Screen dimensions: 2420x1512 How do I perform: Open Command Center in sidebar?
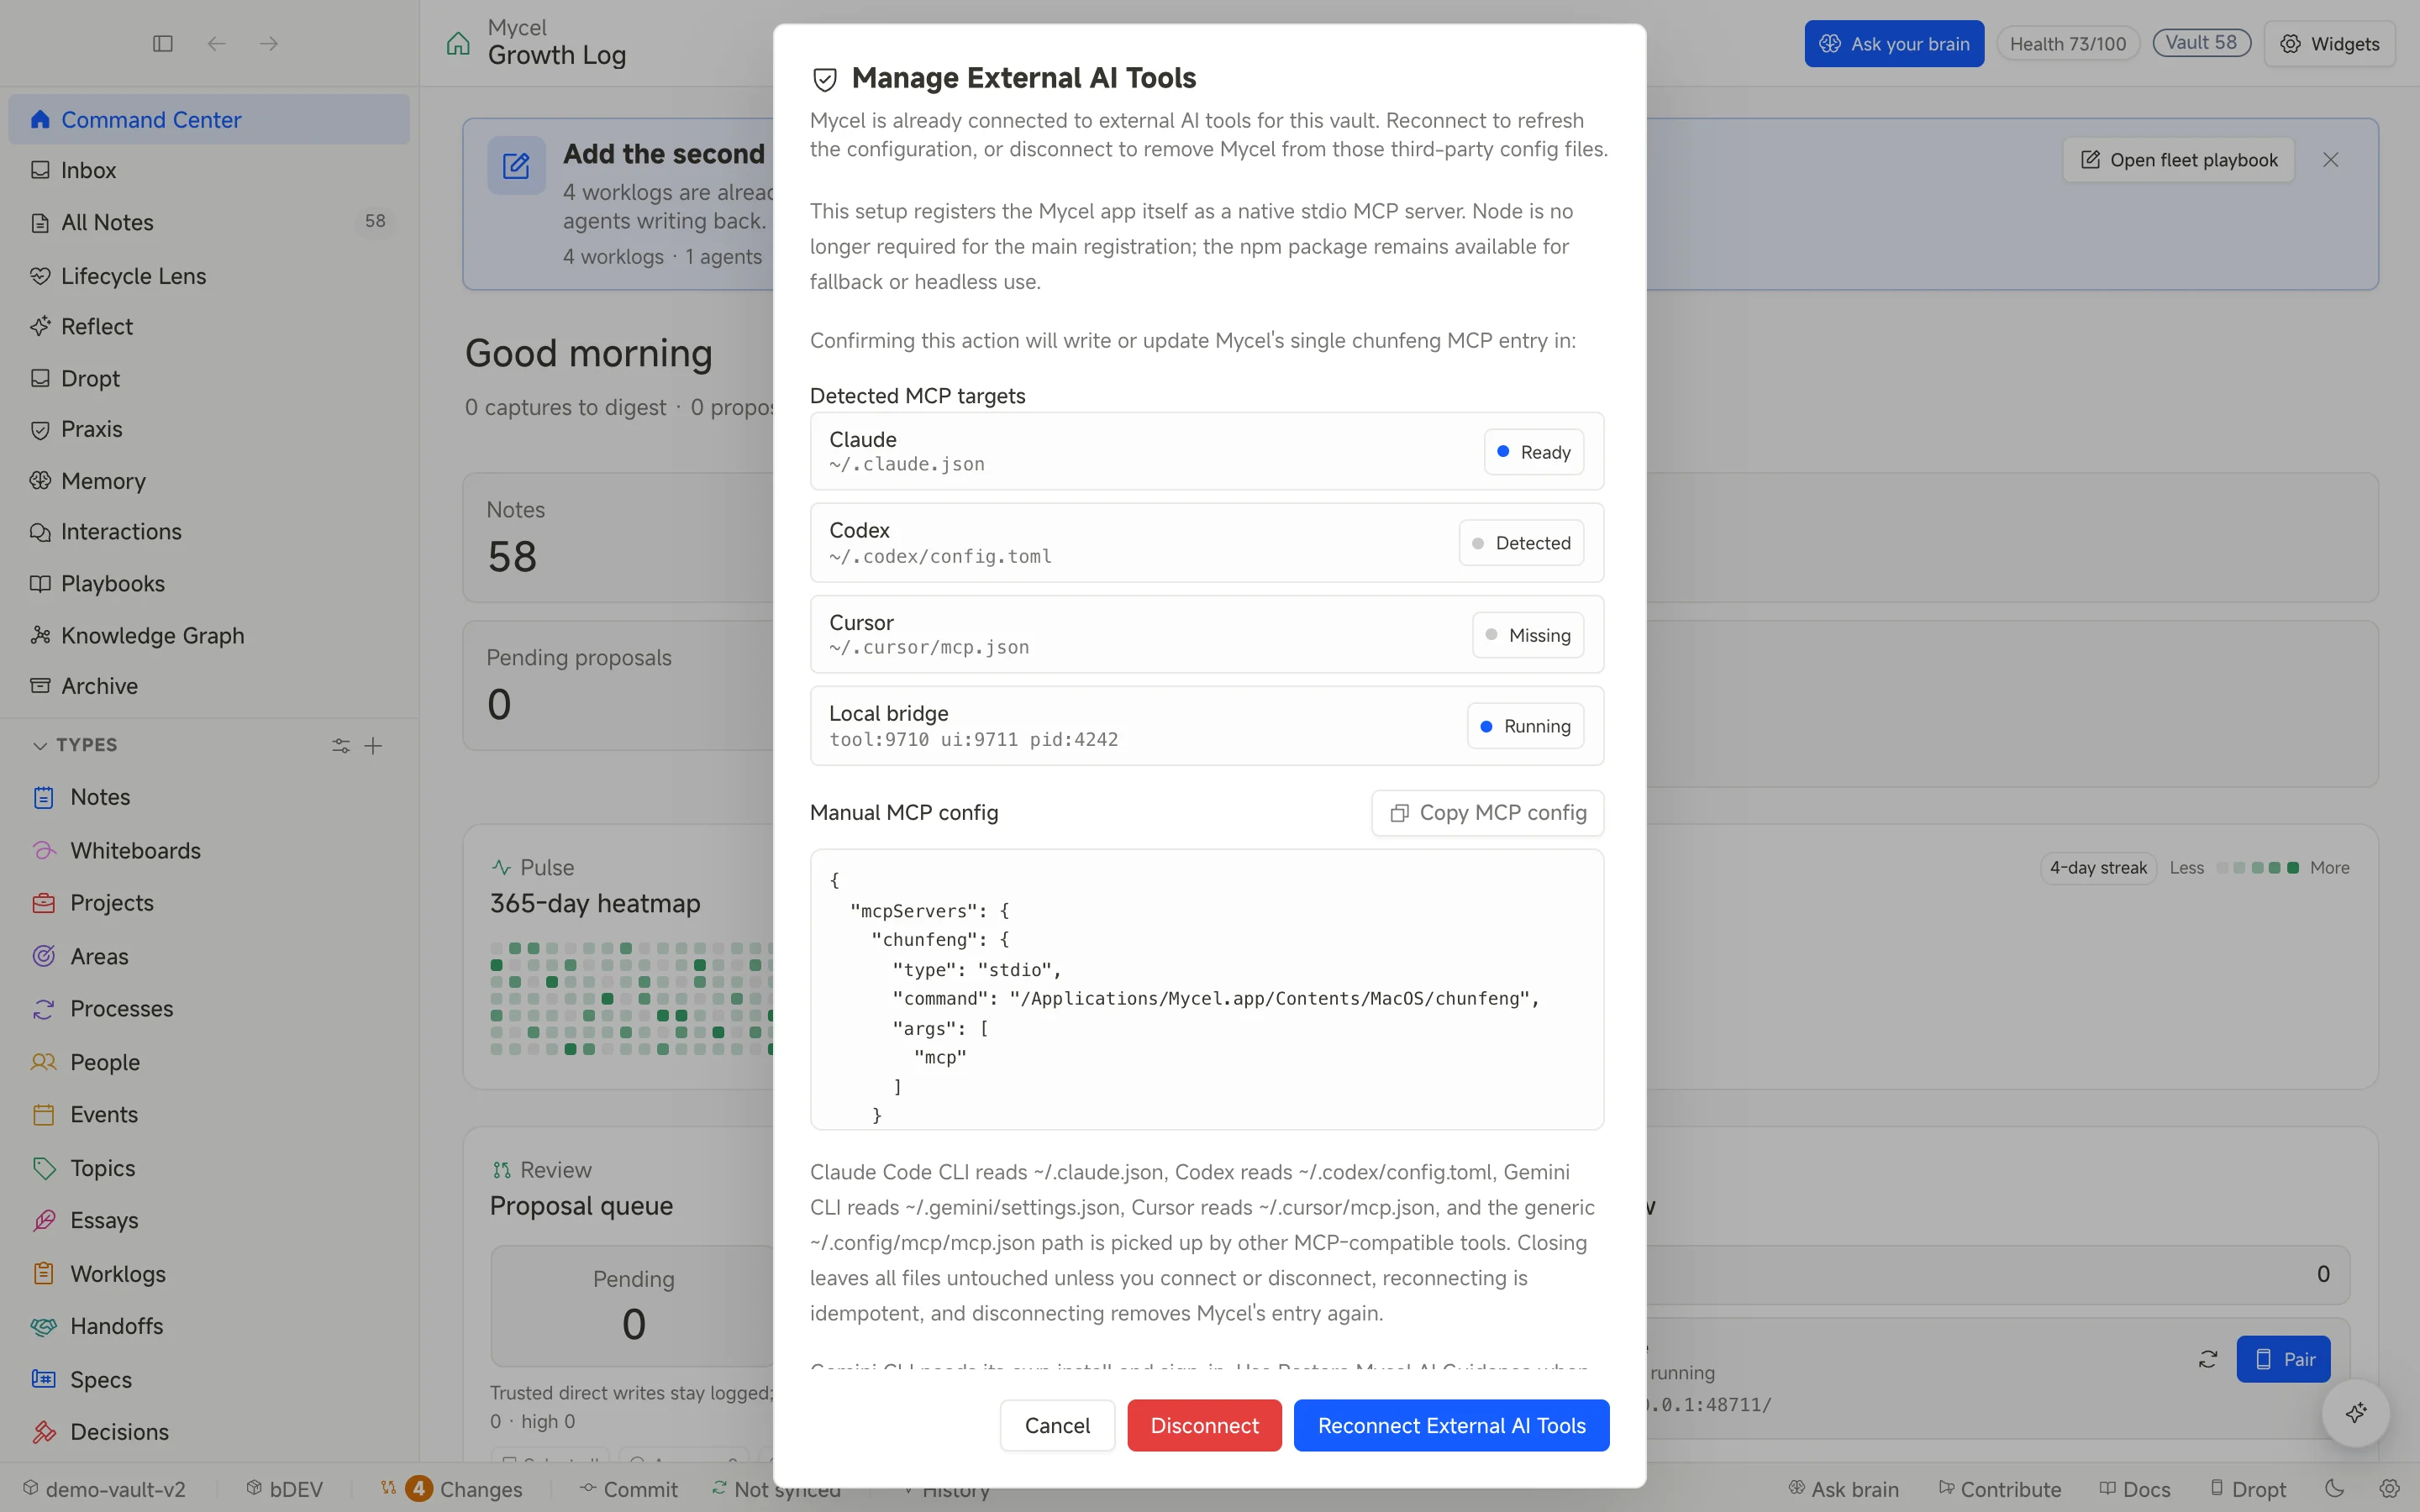(x=209, y=120)
